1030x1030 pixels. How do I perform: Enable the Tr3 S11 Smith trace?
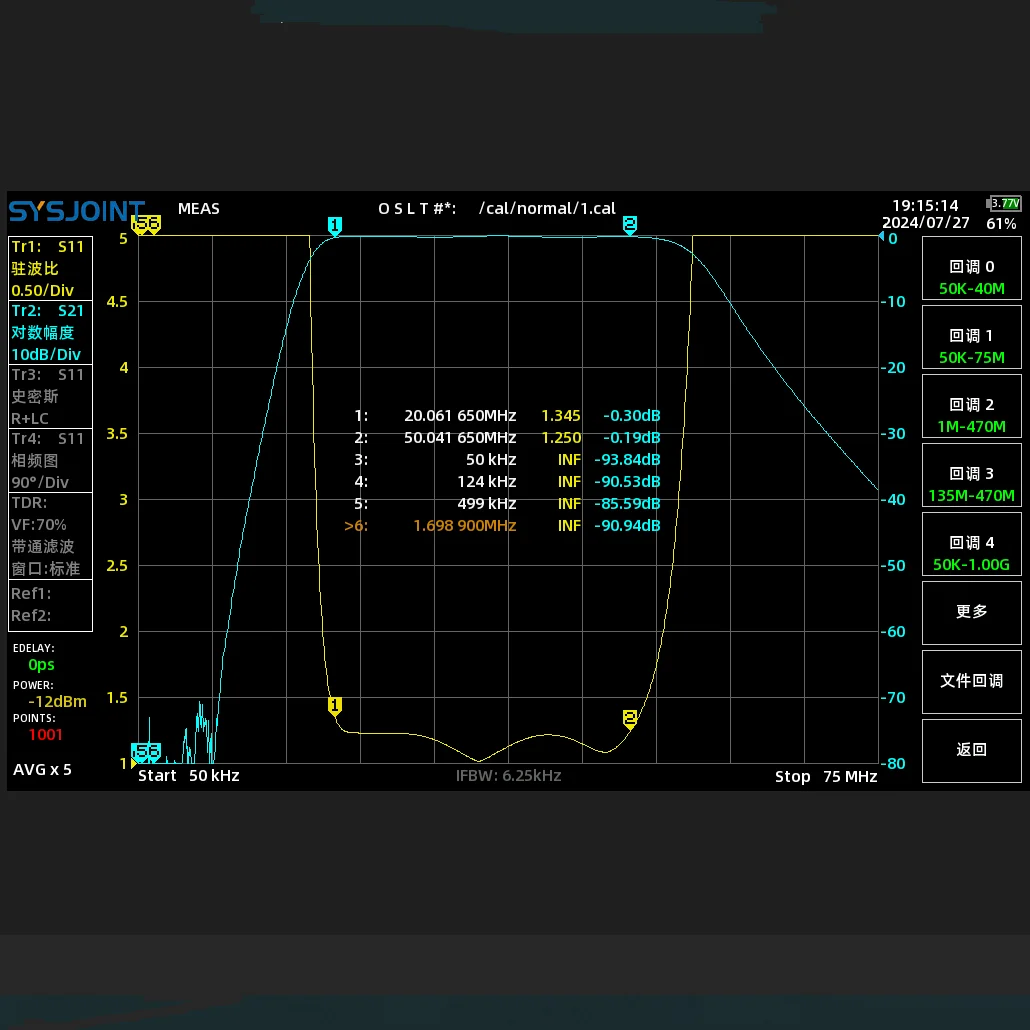click(x=50, y=397)
